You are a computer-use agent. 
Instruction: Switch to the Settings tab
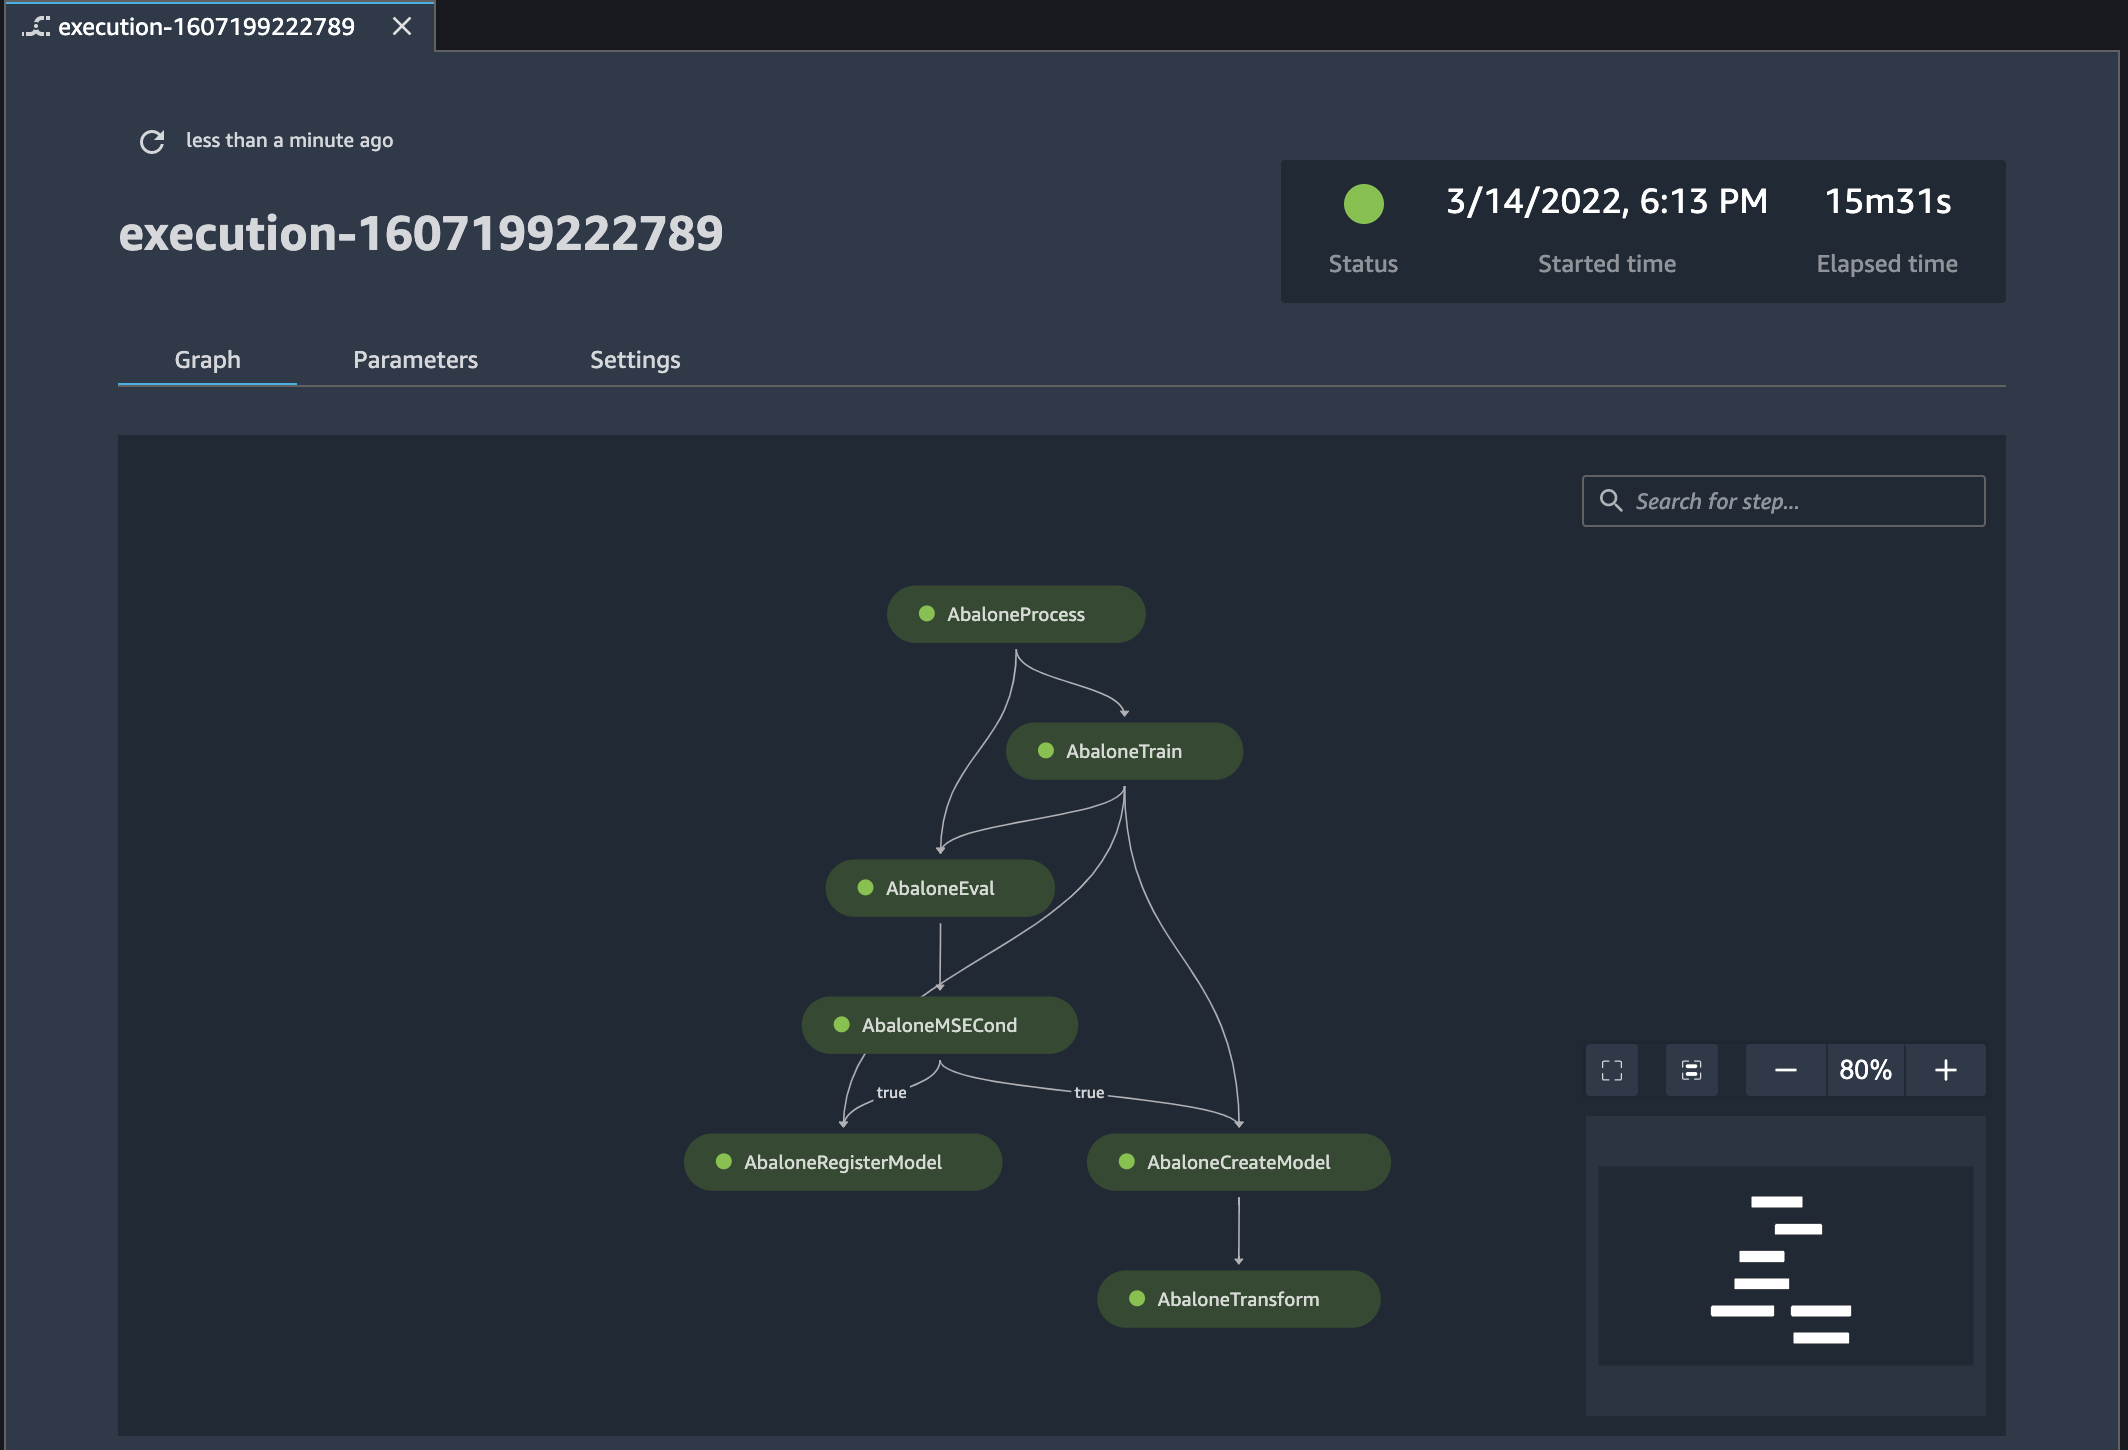634,359
